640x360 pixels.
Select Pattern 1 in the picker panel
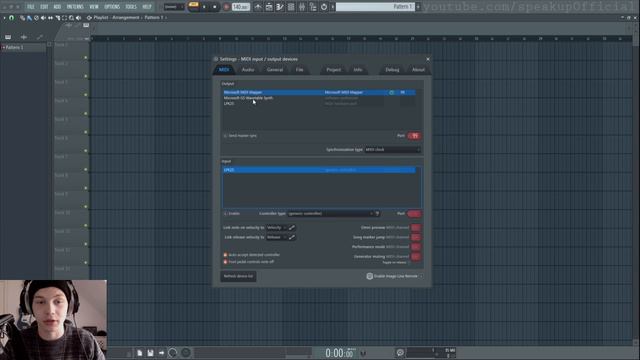(24, 47)
